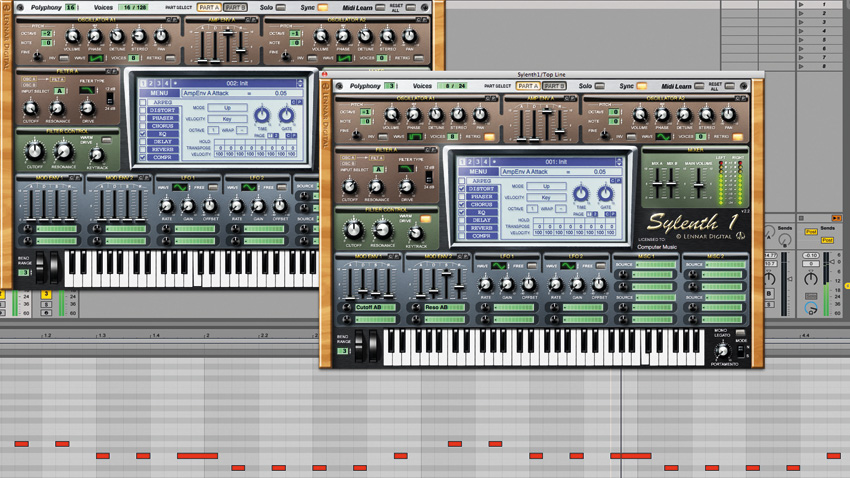The image size is (850, 478).
Task: Select PART B in front Sylenth1 window
Action: pyautogui.click(x=554, y=86)
